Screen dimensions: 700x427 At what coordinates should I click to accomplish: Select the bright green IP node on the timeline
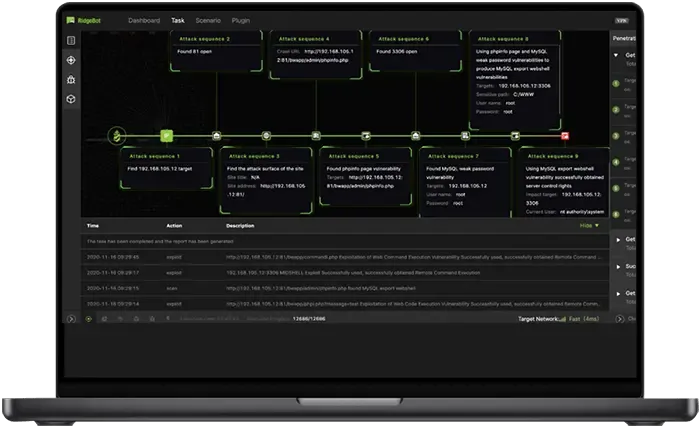(x=167, y=135)
